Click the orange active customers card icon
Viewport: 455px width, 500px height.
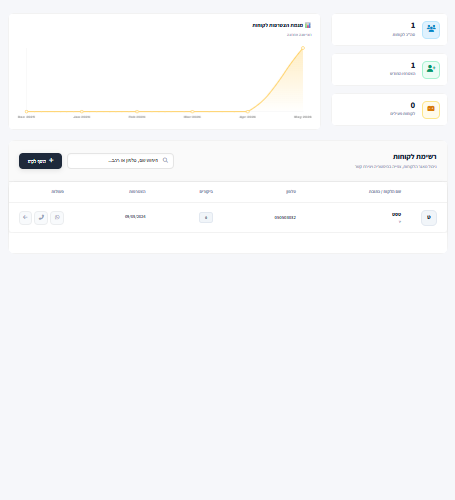431,110
